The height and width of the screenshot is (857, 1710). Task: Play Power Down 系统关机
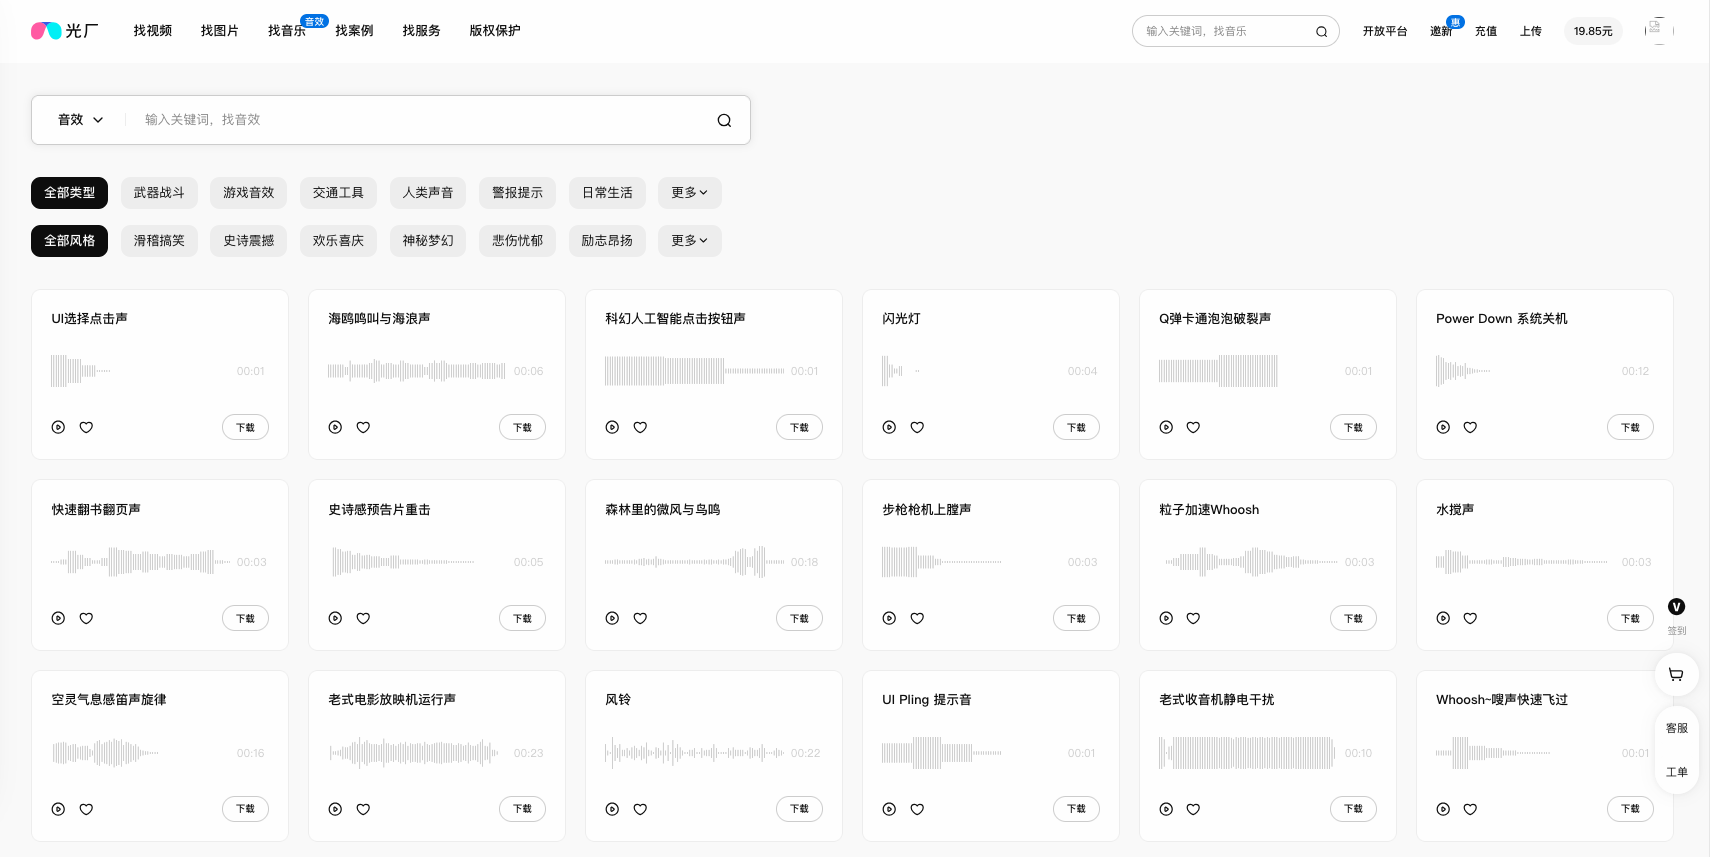1443,427
